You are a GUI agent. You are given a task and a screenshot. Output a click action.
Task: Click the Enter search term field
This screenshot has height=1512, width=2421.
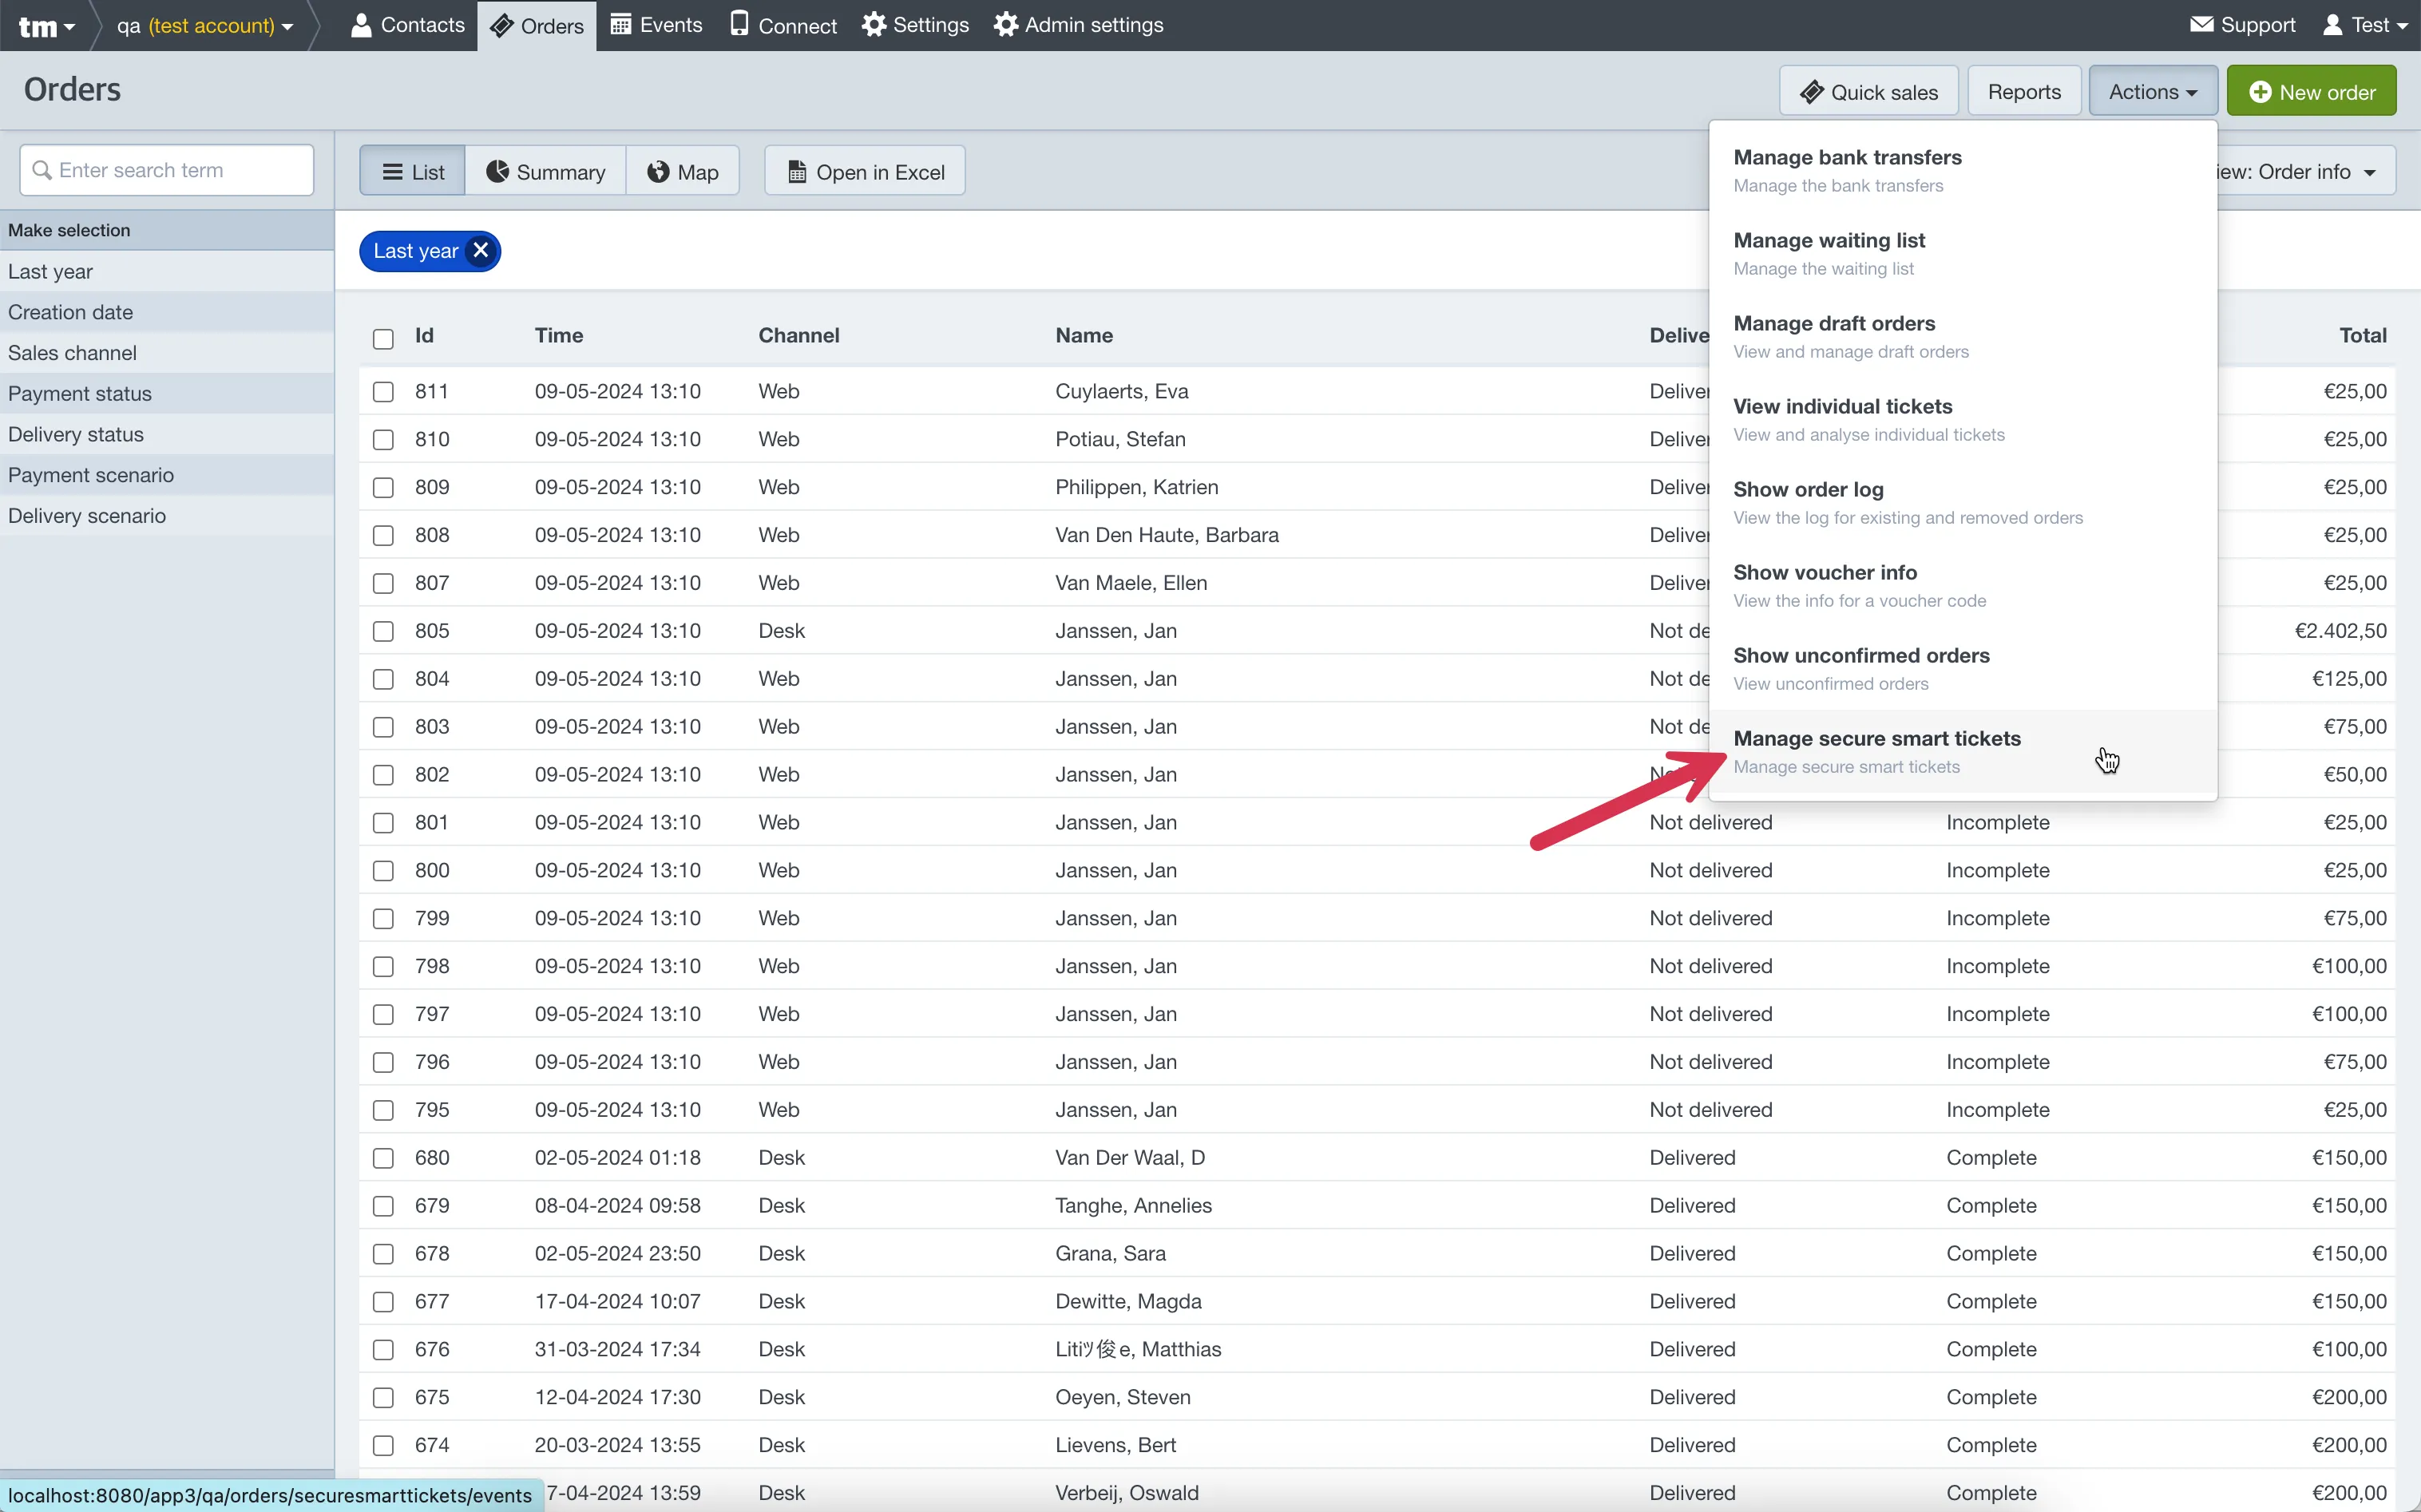(x=167, y=170)
